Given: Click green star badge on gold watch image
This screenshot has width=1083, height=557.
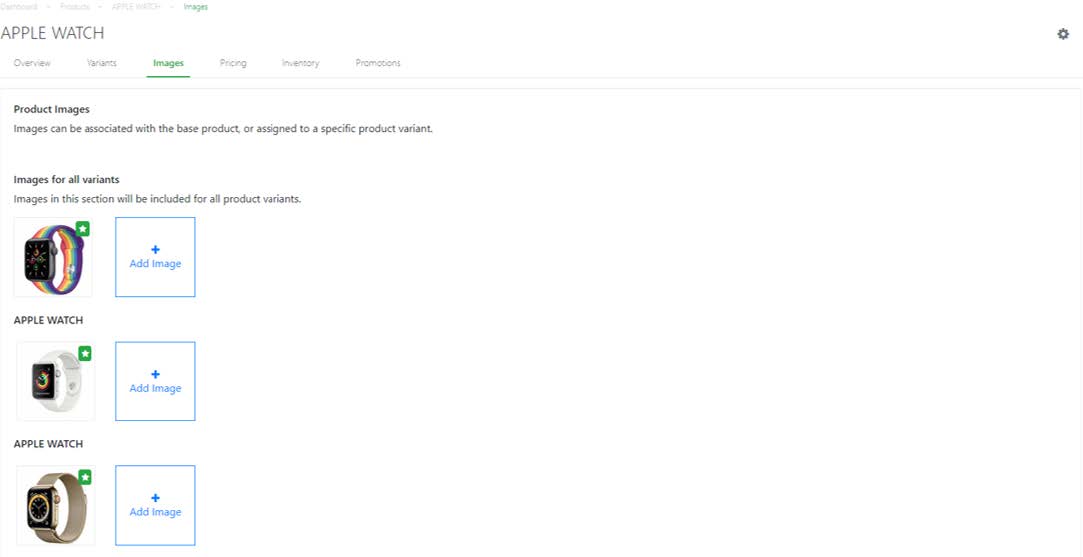Looking at the screenshot, I should [85, 478].
